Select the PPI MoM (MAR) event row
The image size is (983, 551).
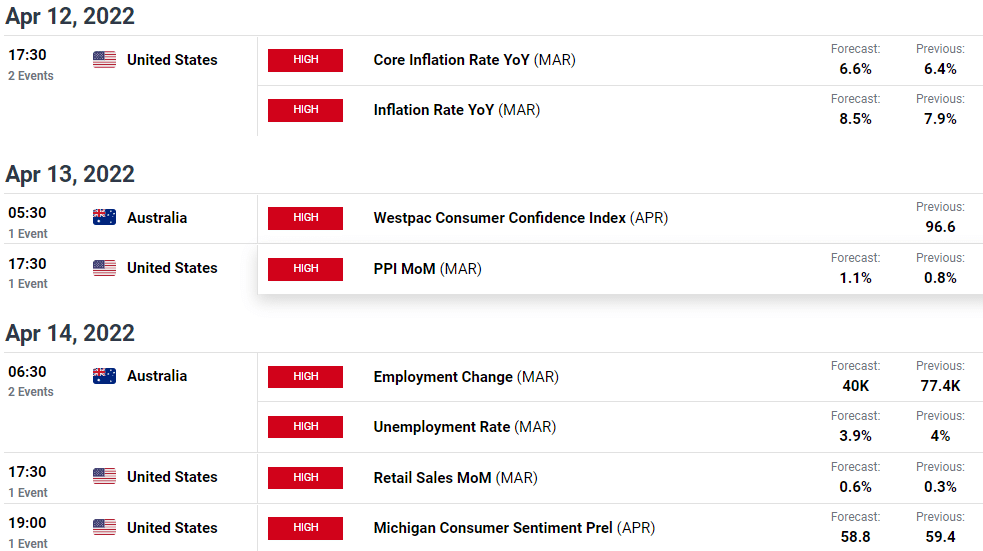point(620,269)
